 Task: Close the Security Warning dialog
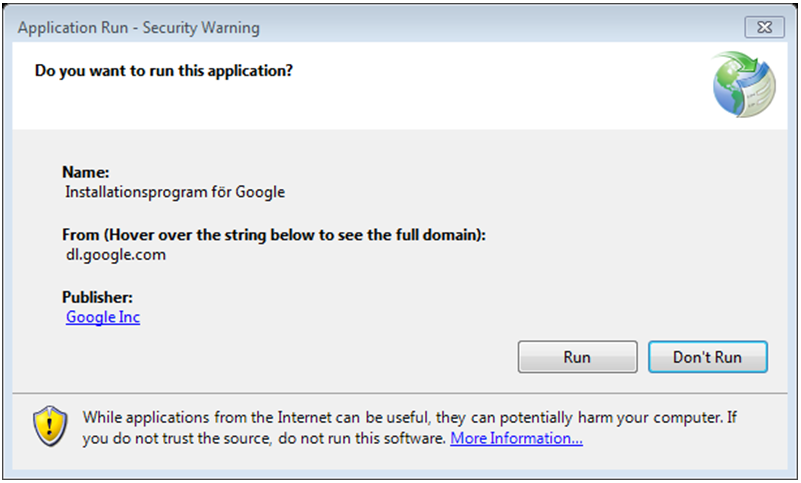[x=764, y=27]
